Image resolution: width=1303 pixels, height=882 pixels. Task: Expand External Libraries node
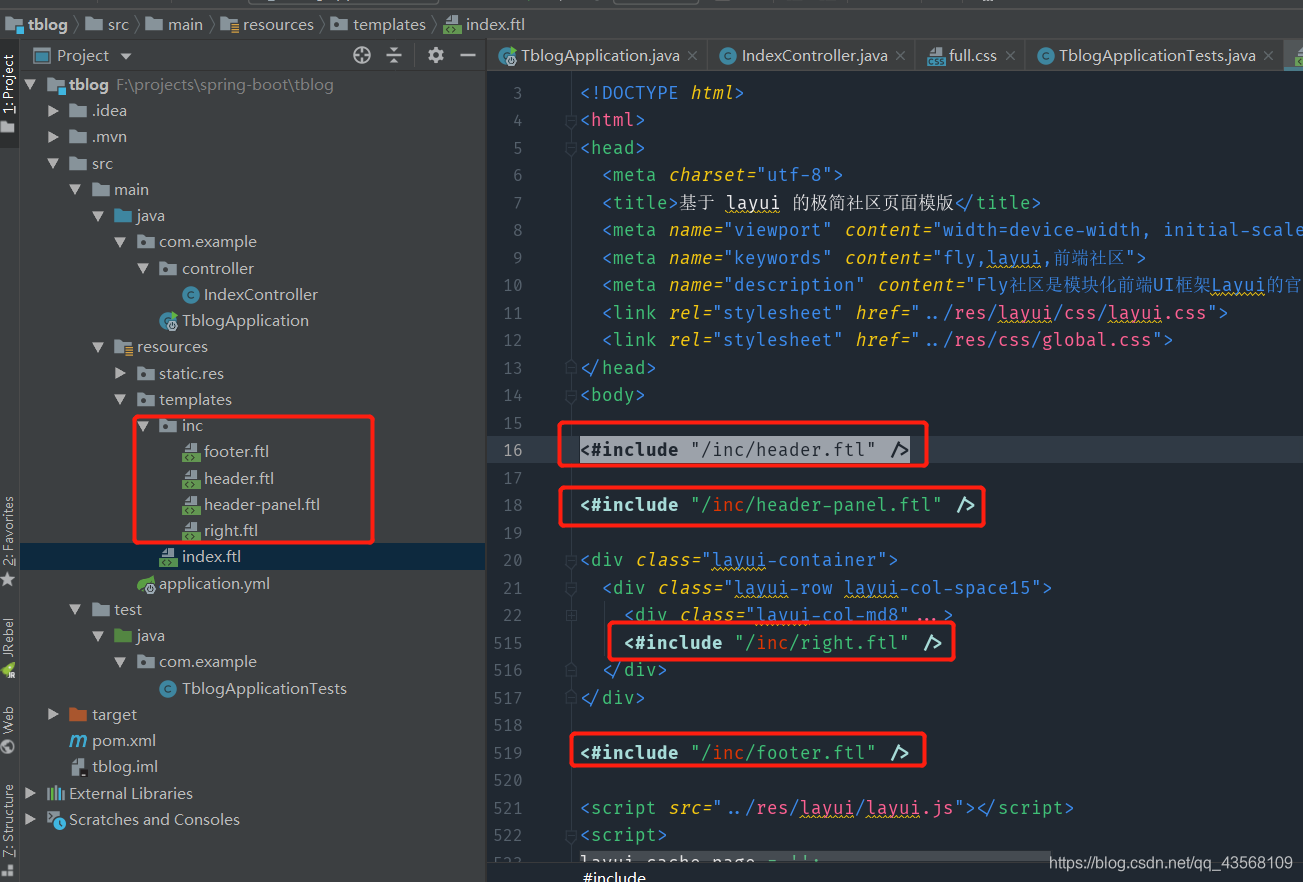(x=30, y=794)
